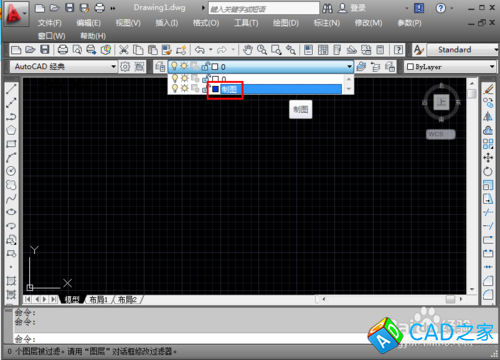Image resolution: width=500 pixels, height=360 pixels.
Task: Toggle the lock icon on the 制图 layer
Action: pos(205,89)
